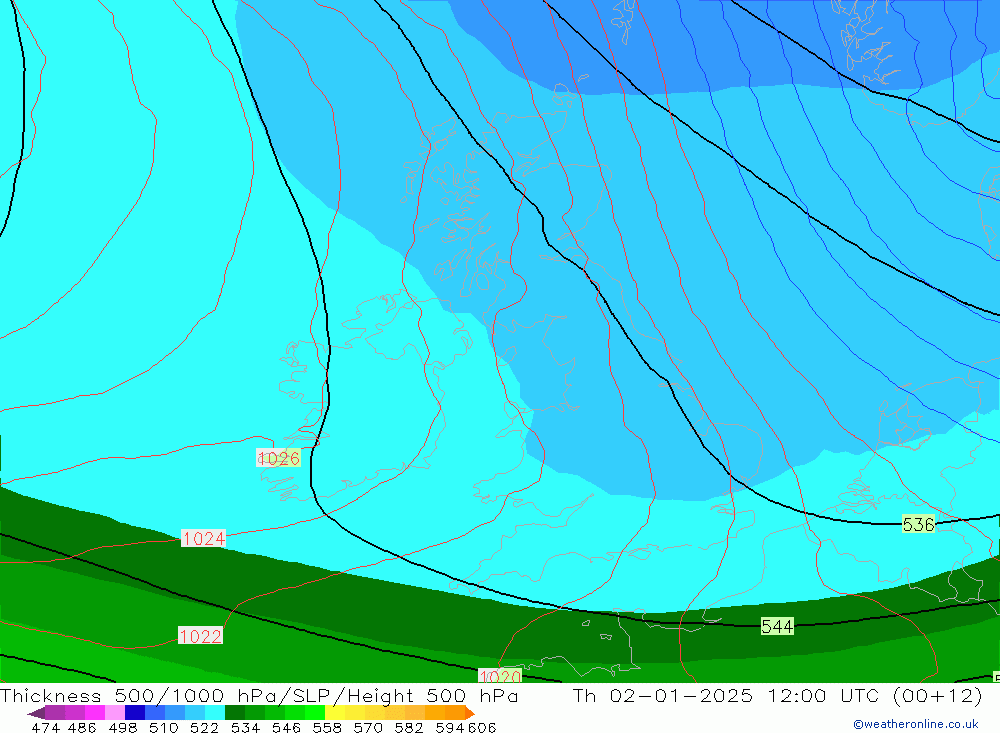Click the Thickness 500/1000 hPa map title
This screenshot has width=1000, height=733.
tap(259, 697)
